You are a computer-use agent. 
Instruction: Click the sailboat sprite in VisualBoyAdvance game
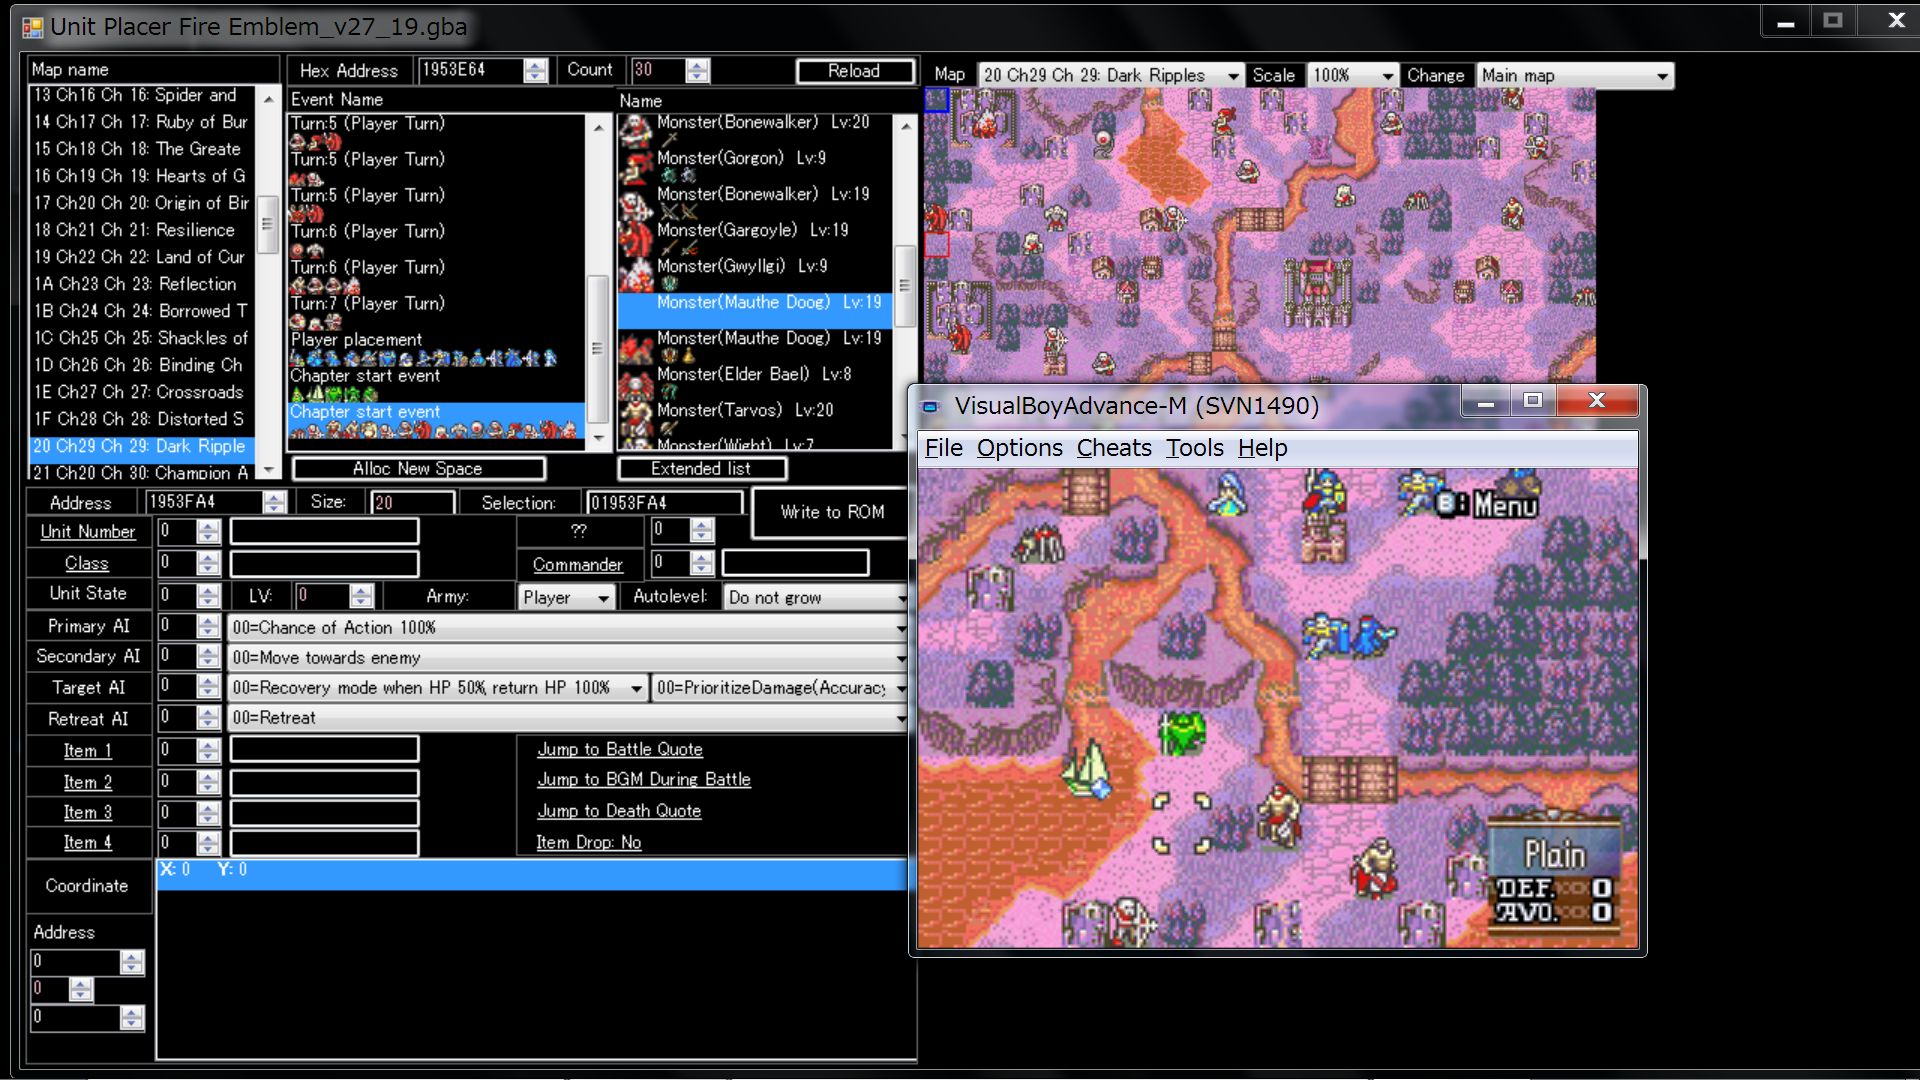point(1087,770)
